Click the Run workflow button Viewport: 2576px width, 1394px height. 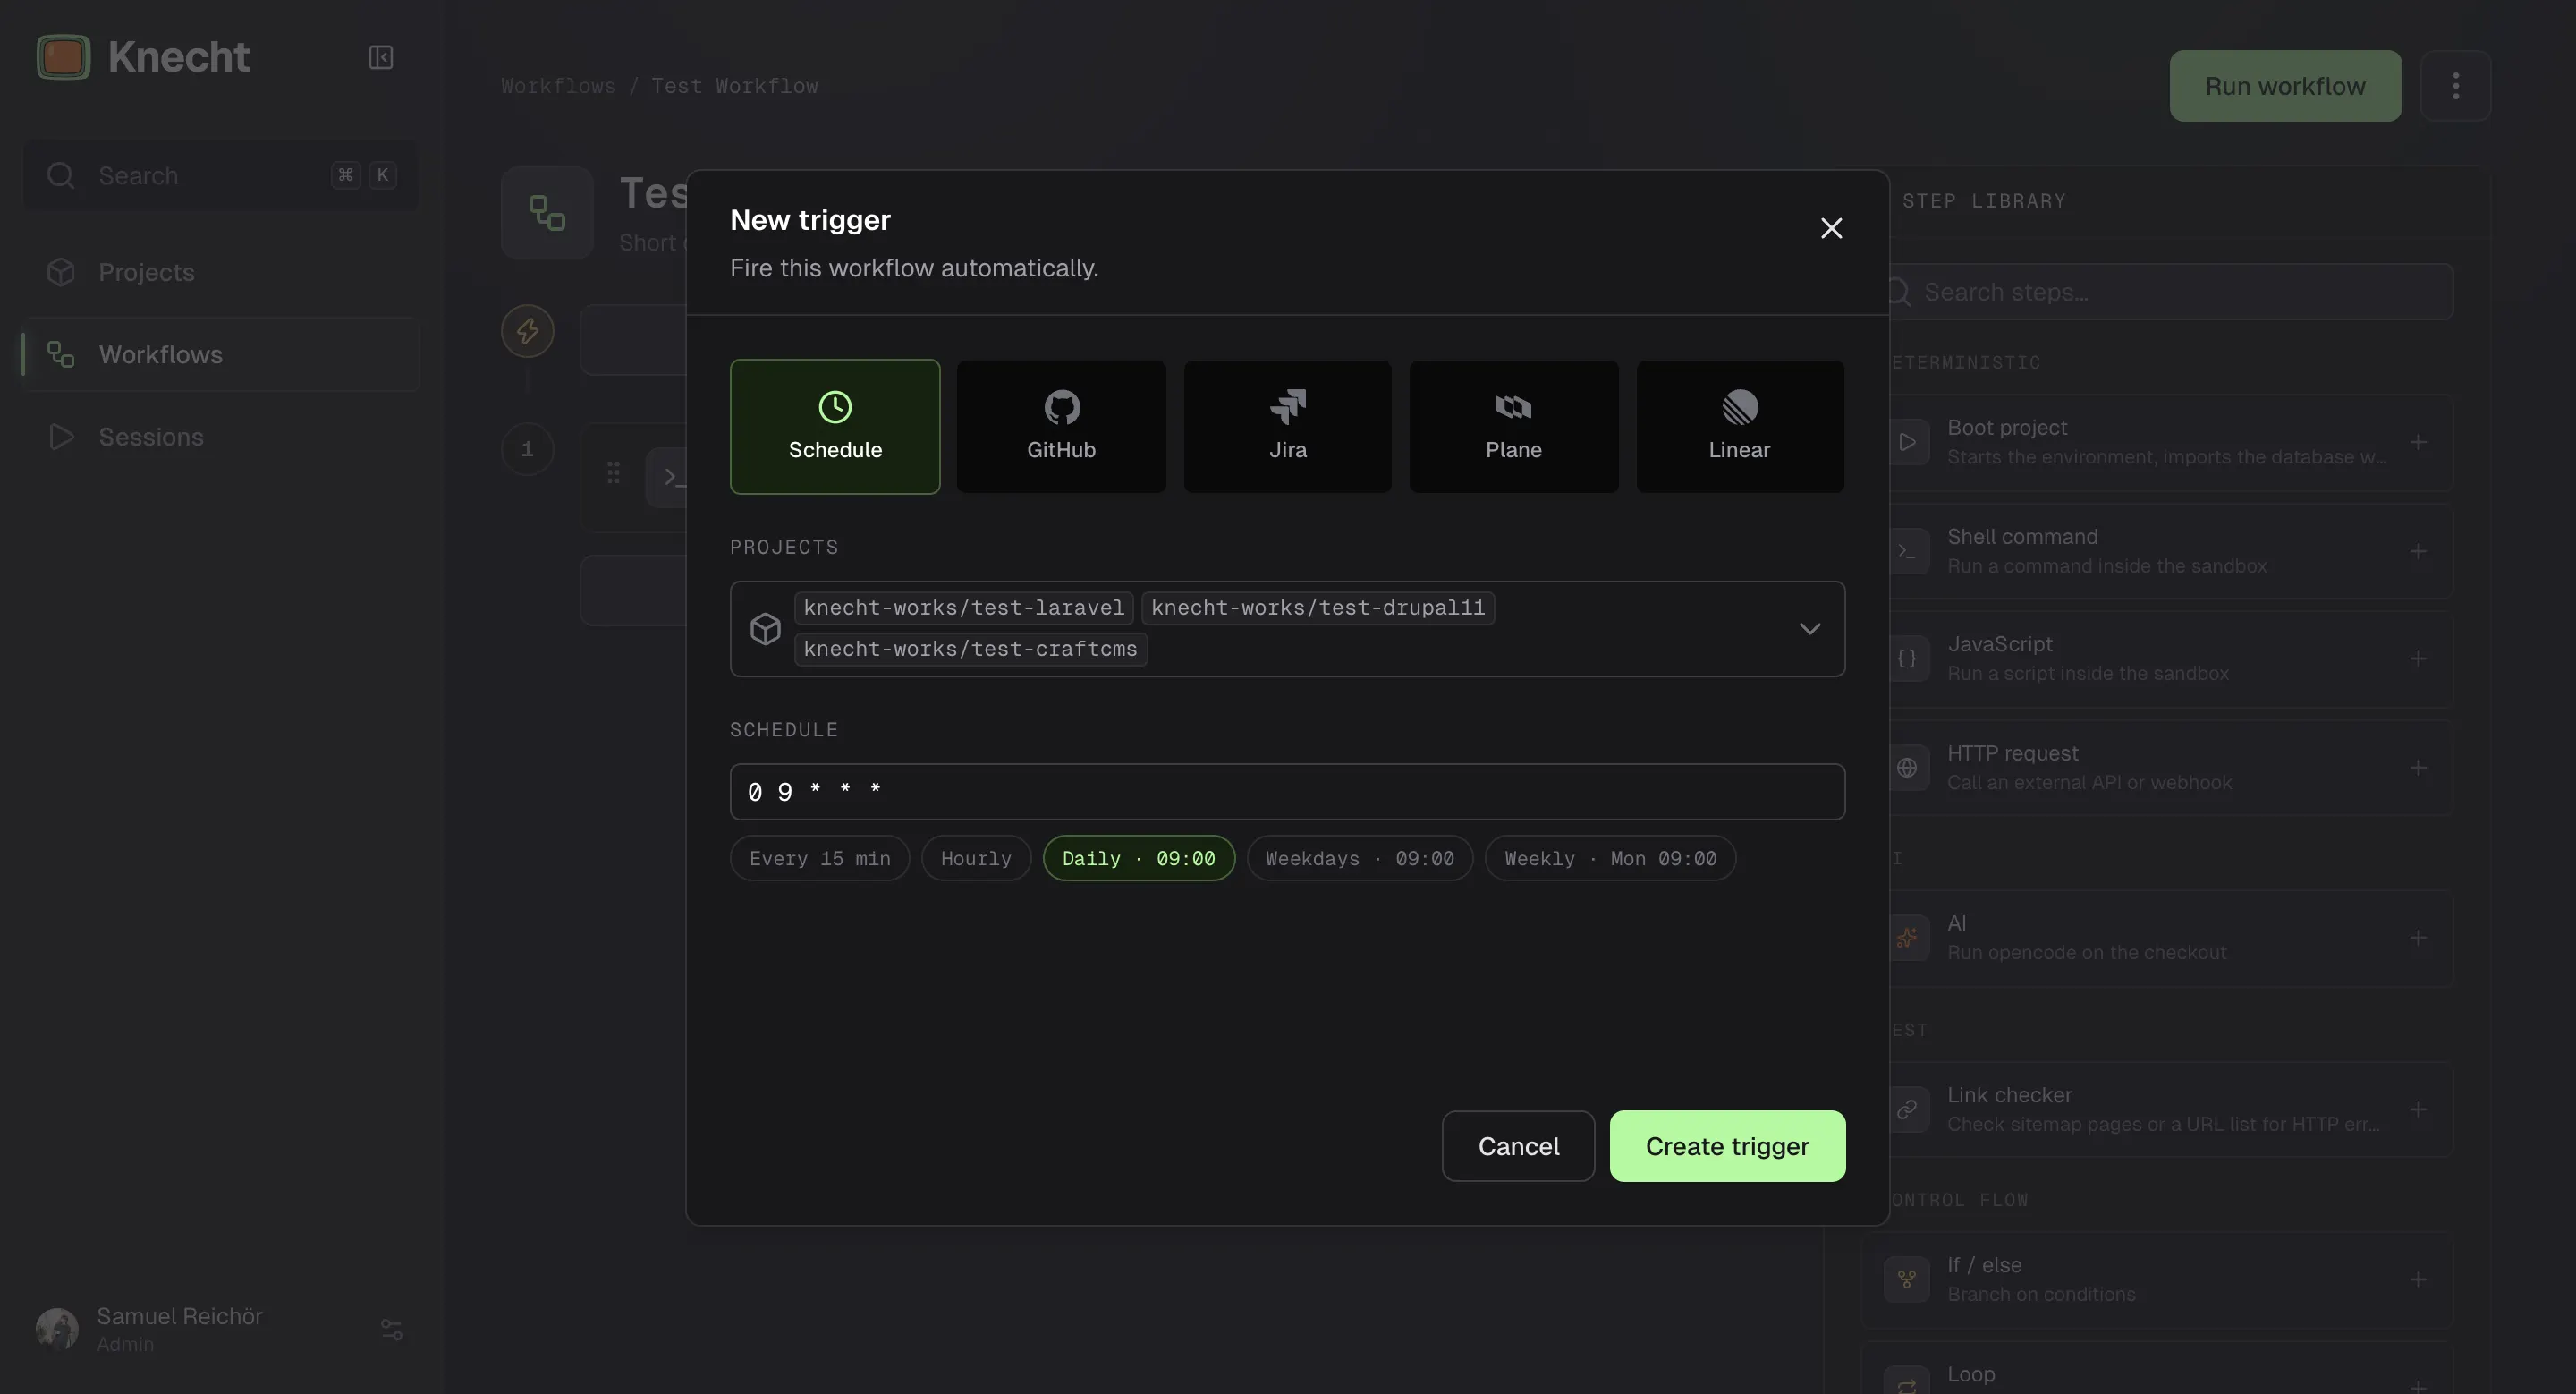tap(2285, 86)
